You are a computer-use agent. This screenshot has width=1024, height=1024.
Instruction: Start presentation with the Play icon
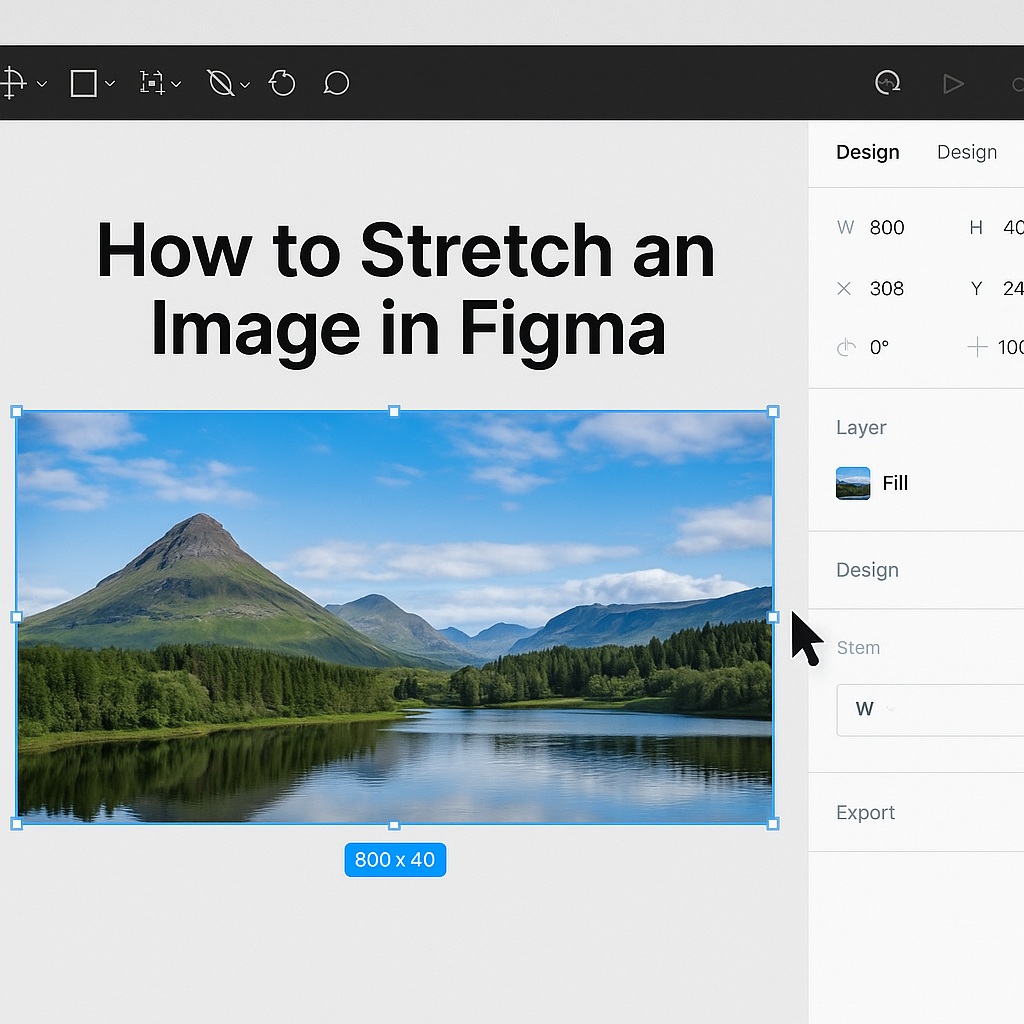953,83
